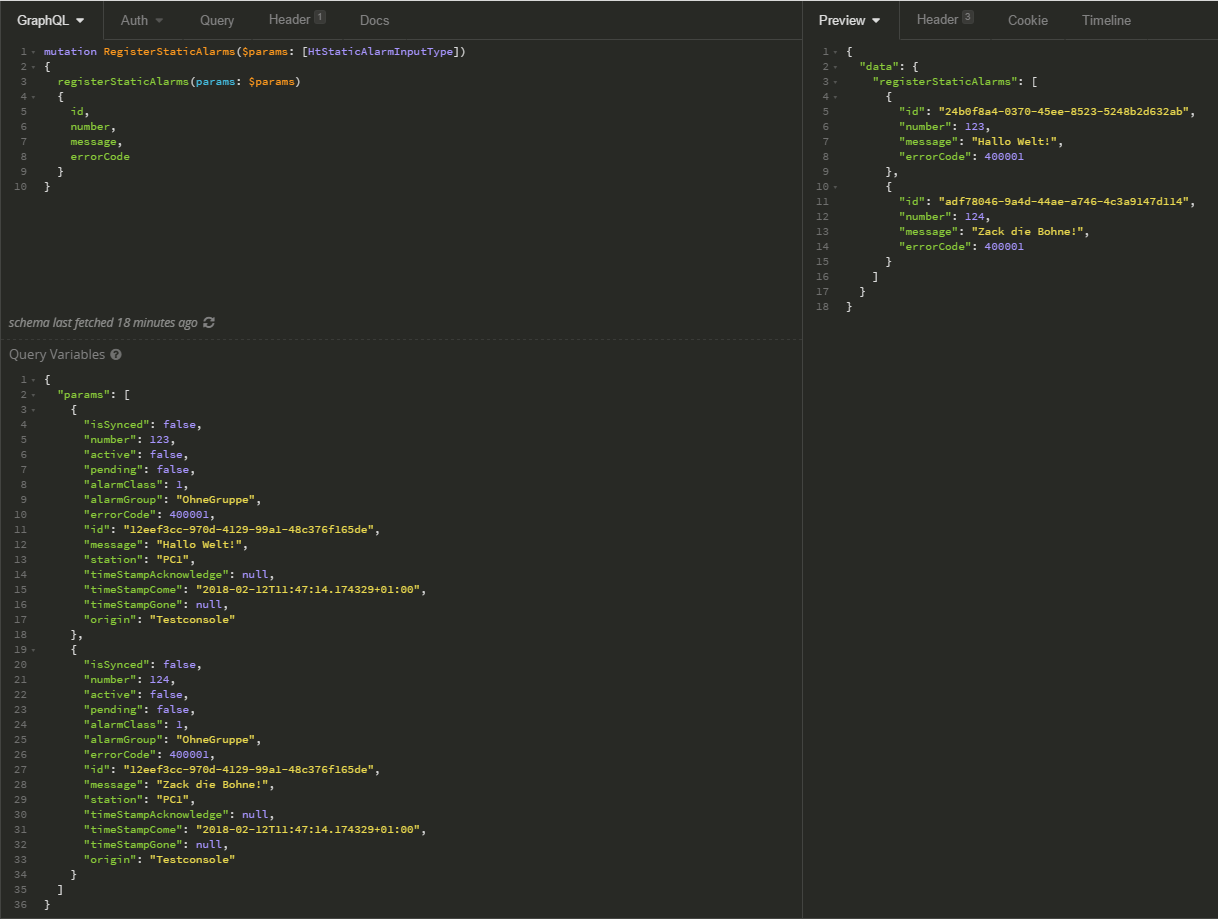Open the GraphQL body type dropdown

[51, 20]
